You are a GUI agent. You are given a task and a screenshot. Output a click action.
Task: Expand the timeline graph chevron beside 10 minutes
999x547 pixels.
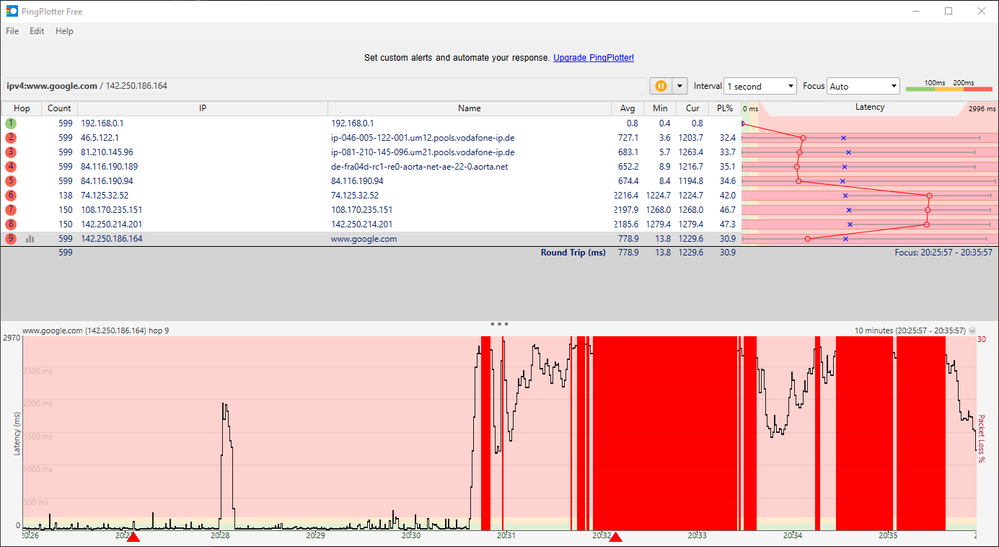(x=972, y=331)
